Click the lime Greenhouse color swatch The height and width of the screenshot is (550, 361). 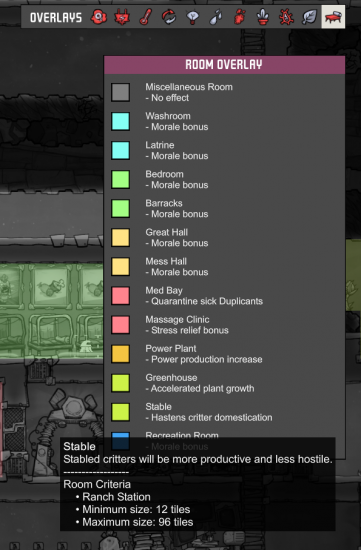point(120,383)
